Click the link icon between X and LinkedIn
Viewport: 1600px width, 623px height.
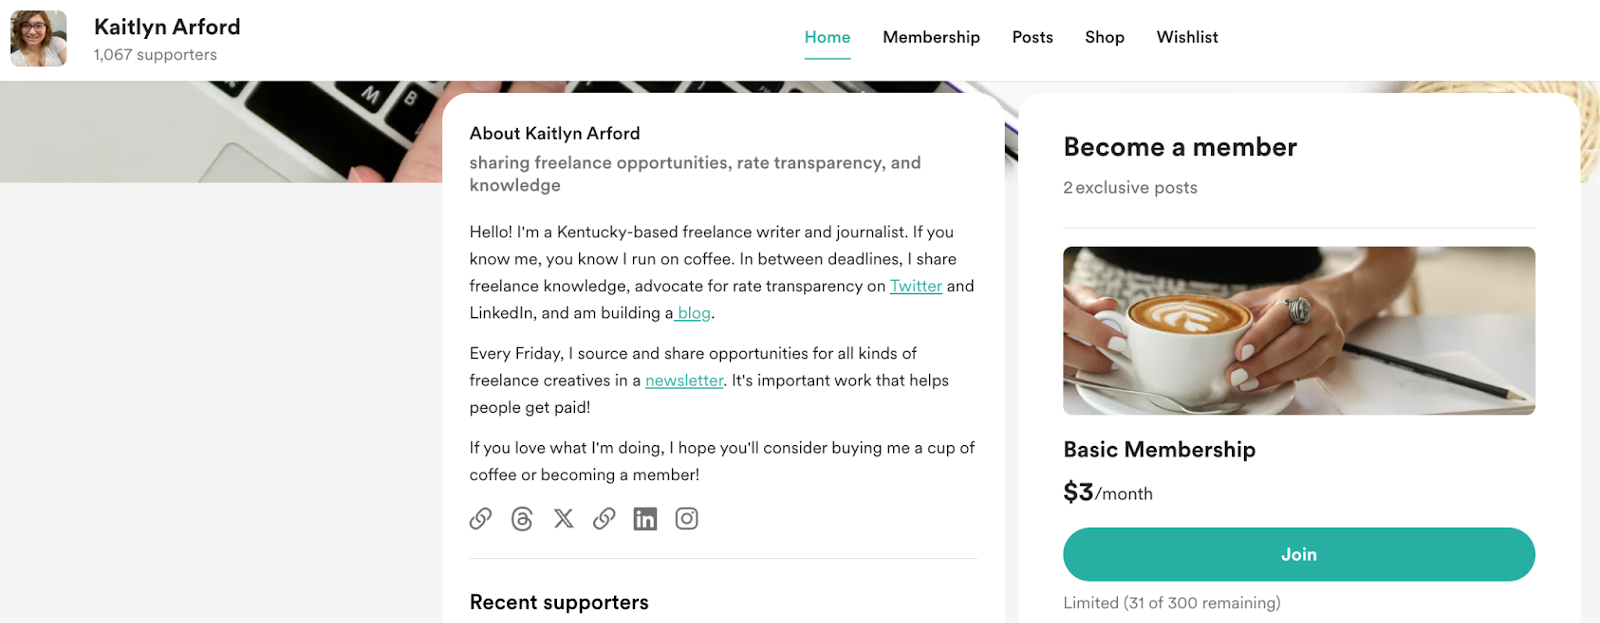[x=604, y=519]
